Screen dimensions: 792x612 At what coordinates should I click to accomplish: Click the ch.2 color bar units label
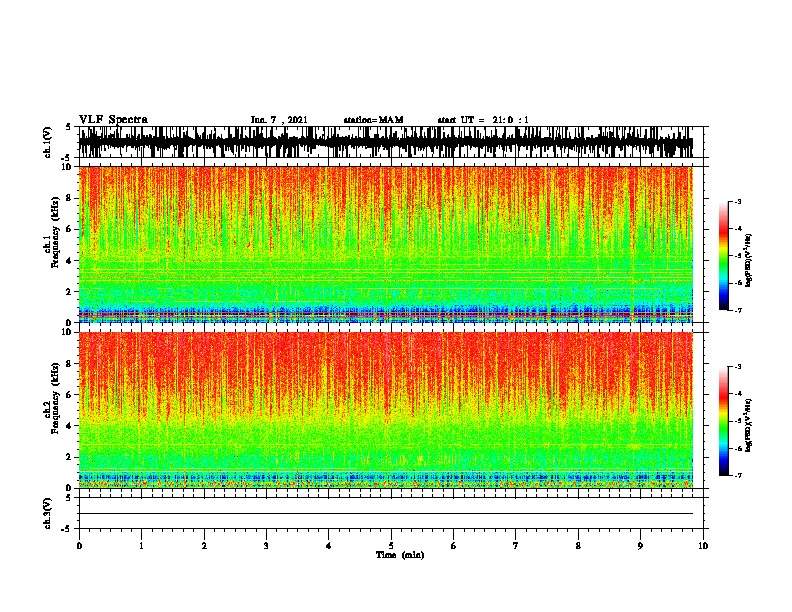tap(749, 426)
